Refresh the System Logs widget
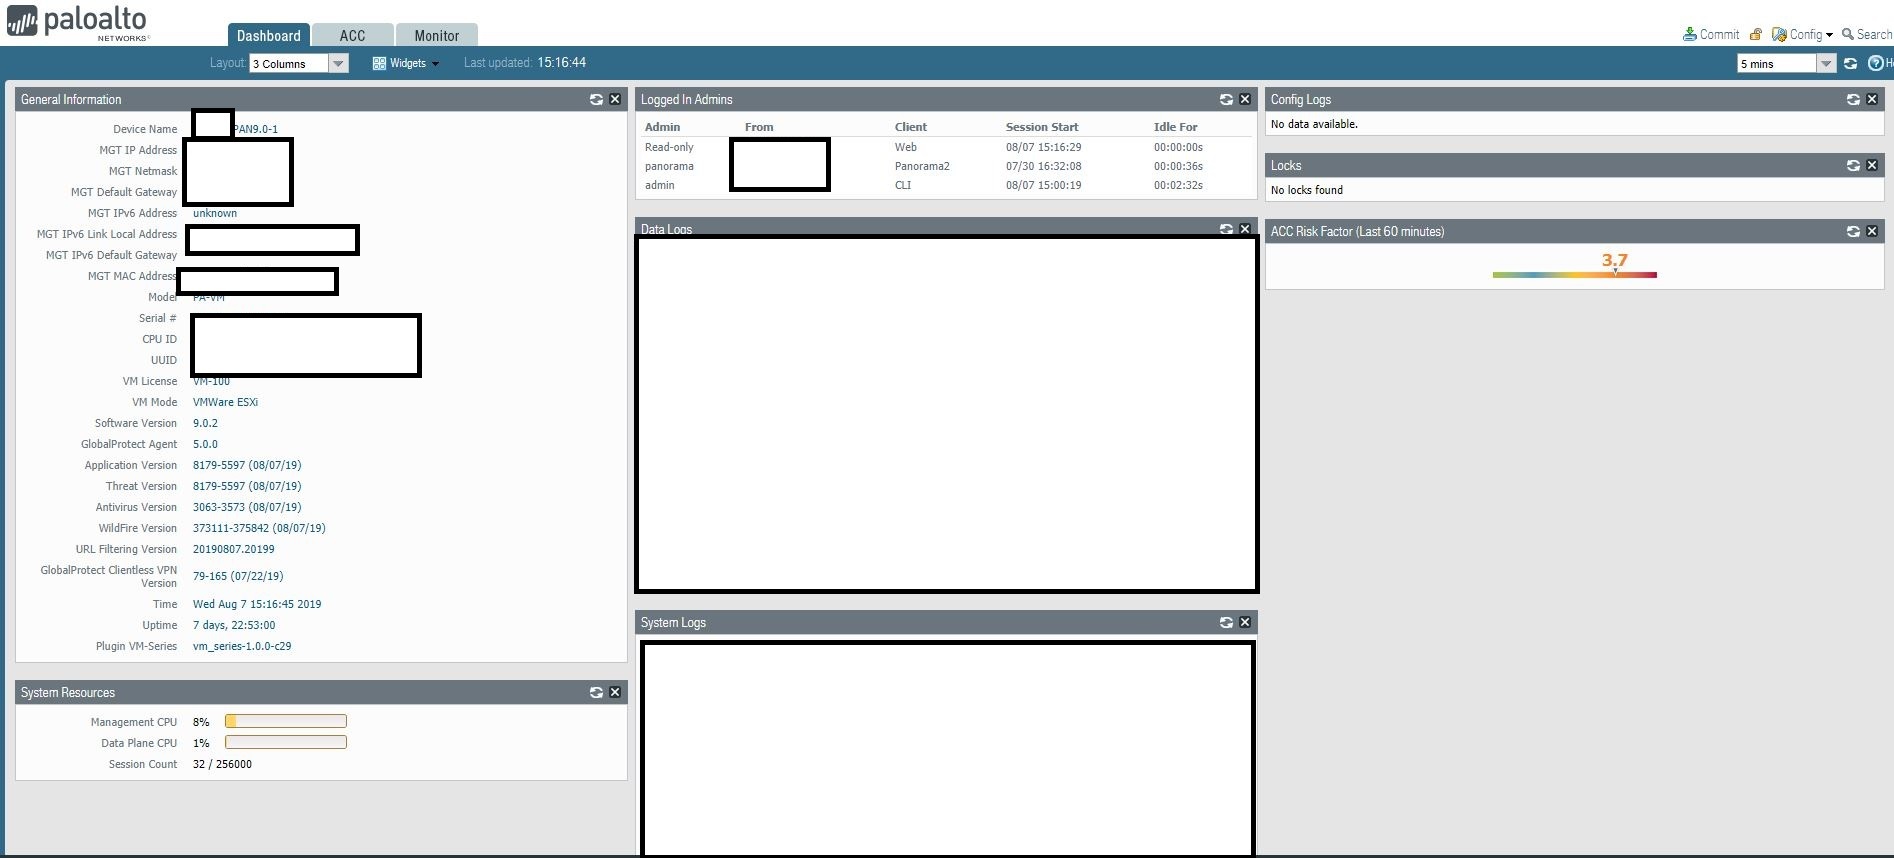The image size is (1894, 858). coord(1226,623)
